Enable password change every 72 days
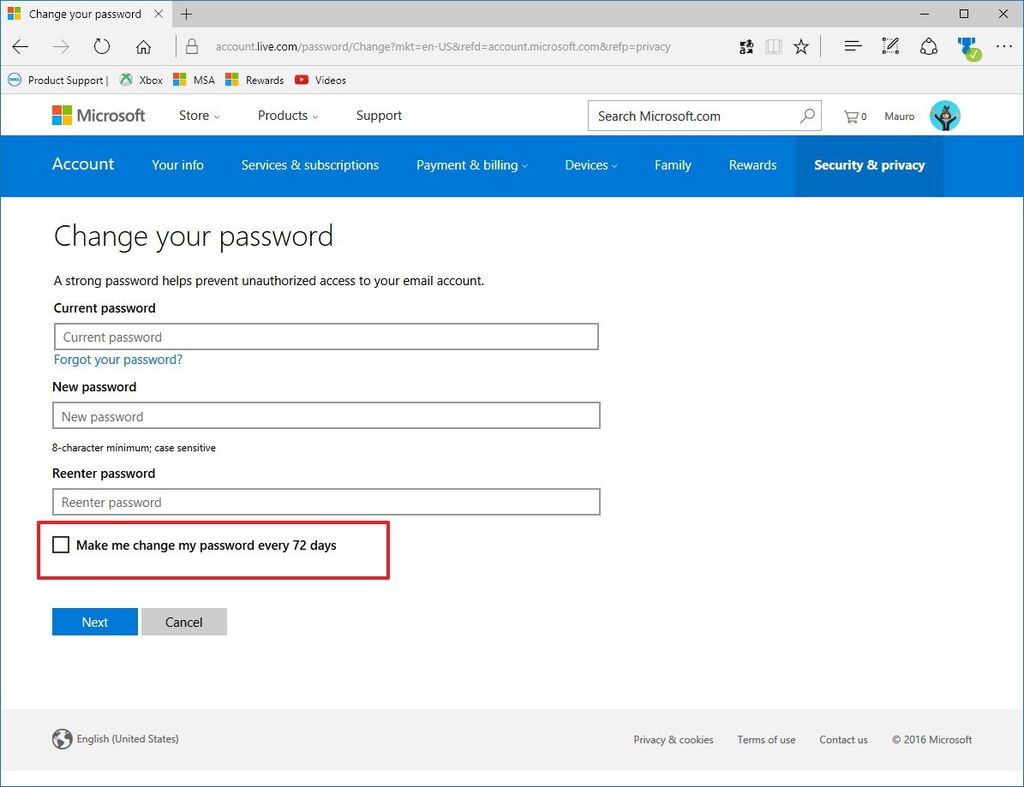Image resolution: width=1024 pixels, height=787 pixels. pos(61,545)
